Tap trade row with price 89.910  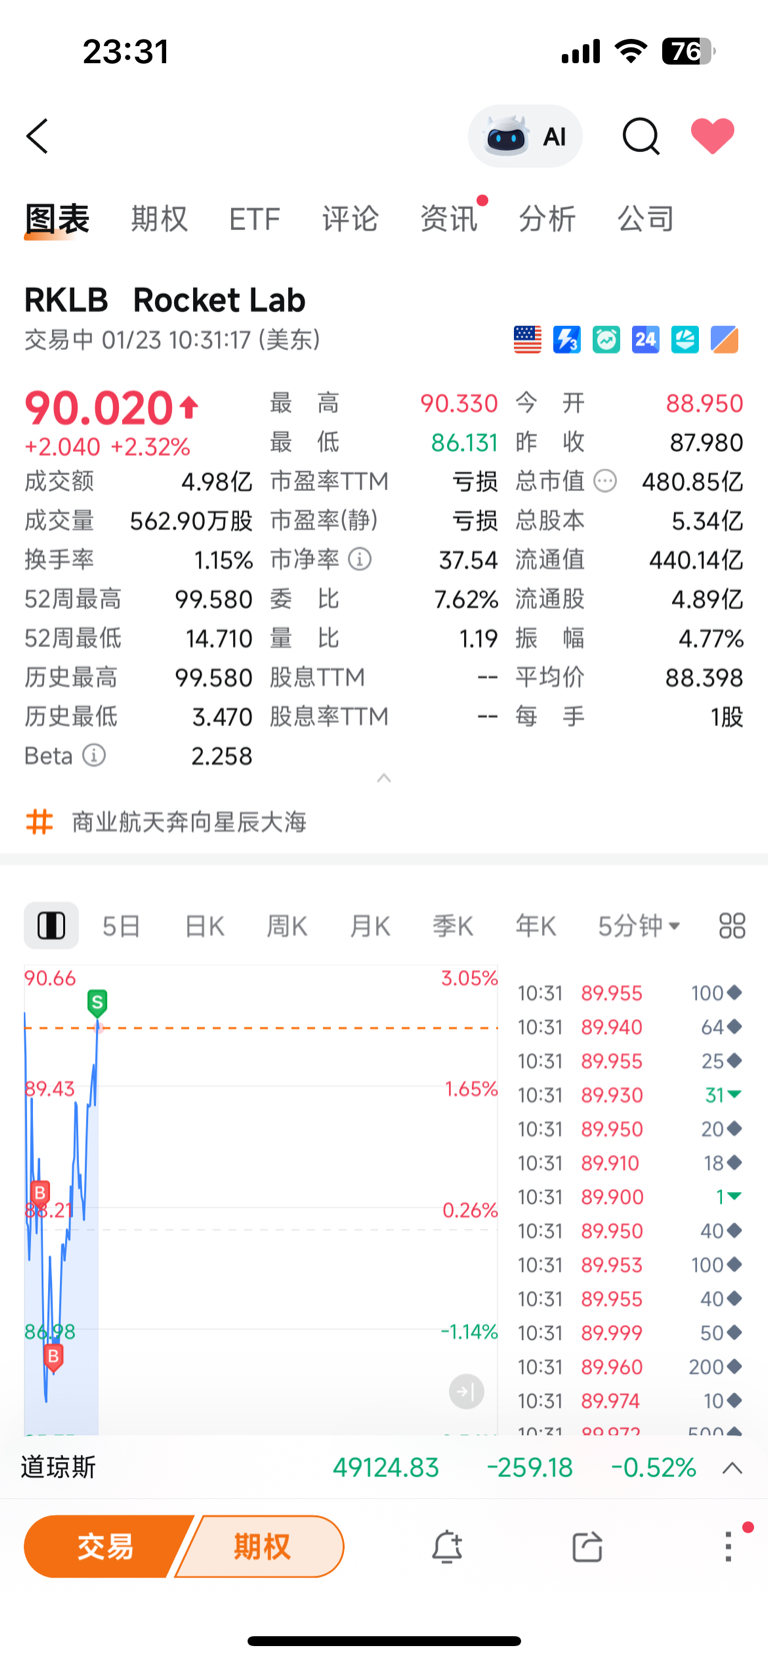tap(630, 1163)
